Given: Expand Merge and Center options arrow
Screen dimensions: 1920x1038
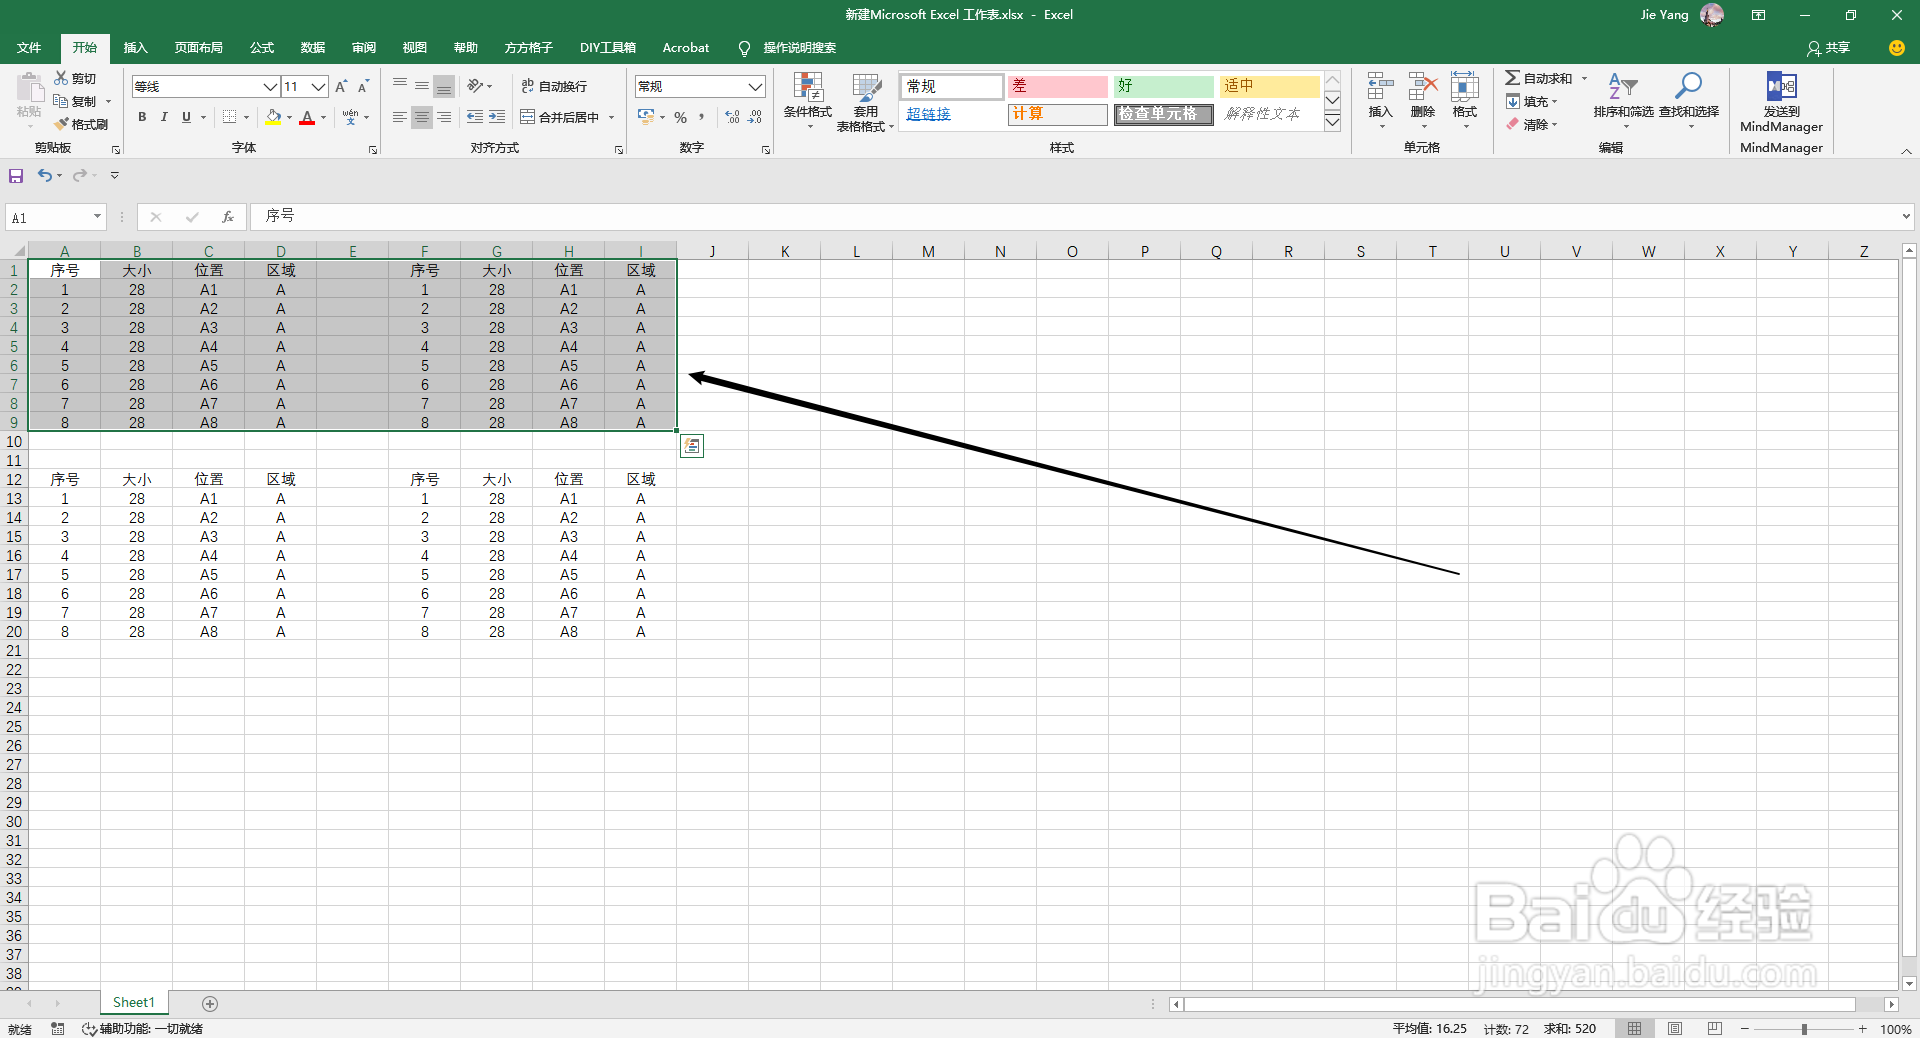Looking at the screenshot, I should [611, 118].
